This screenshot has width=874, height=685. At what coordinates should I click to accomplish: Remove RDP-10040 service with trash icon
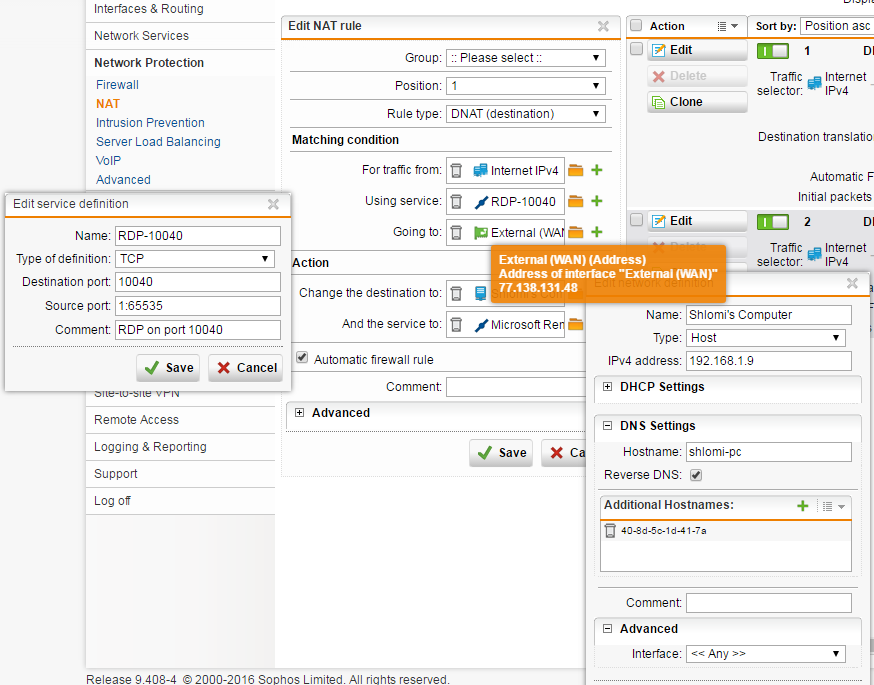tap(456, 201)
